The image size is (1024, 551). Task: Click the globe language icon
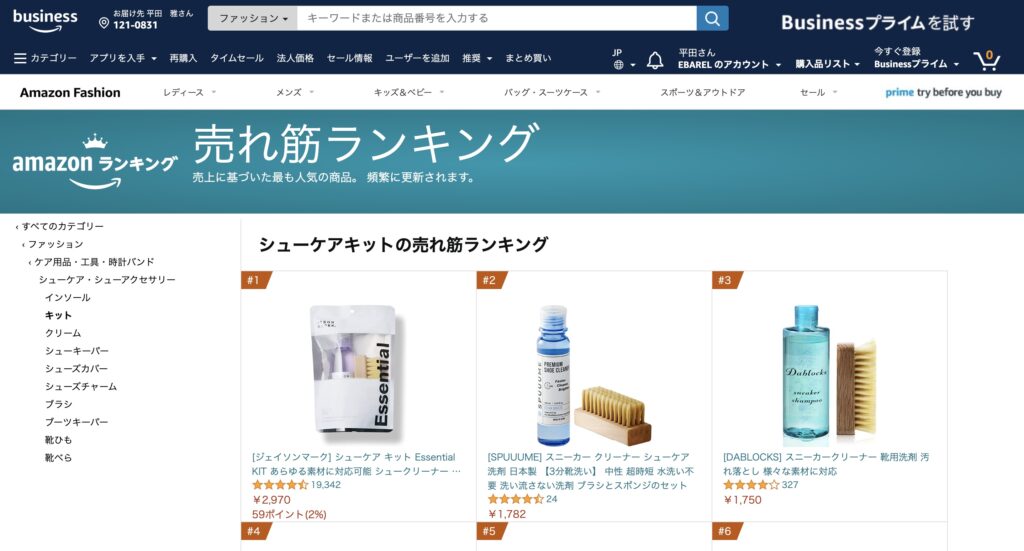618,65
